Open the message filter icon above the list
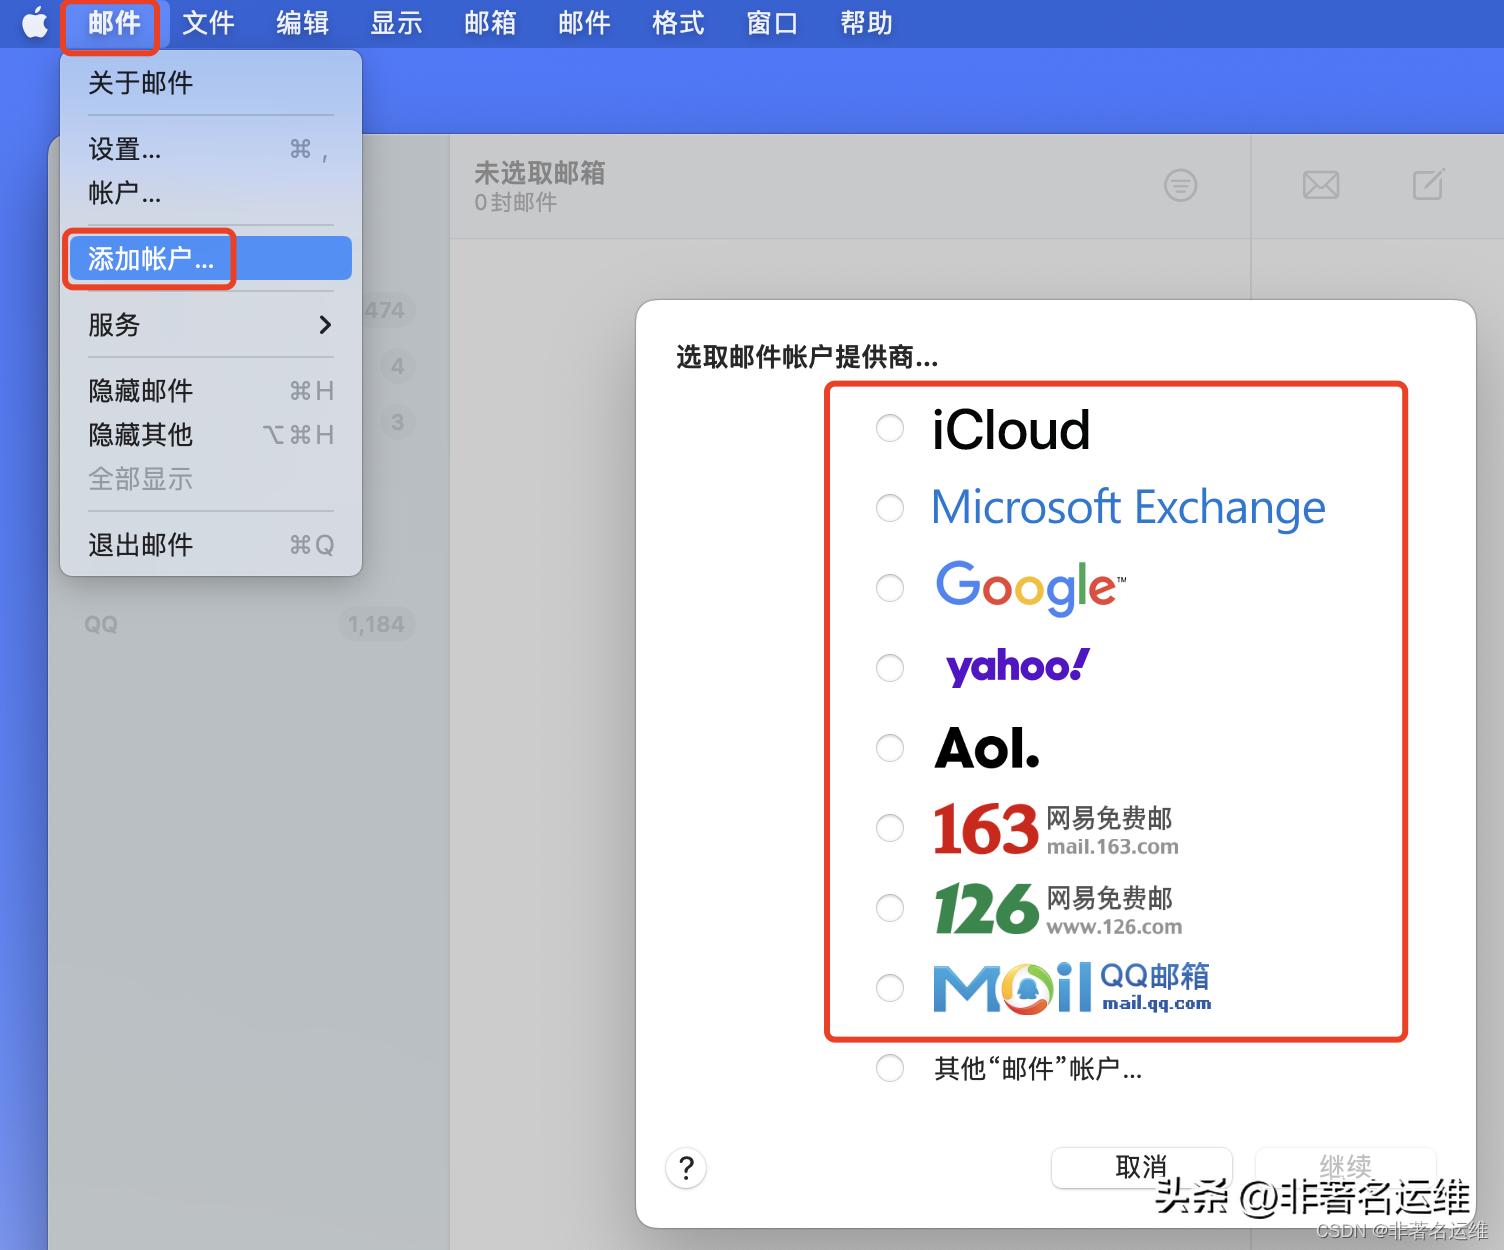 (x=1180, y=185)
